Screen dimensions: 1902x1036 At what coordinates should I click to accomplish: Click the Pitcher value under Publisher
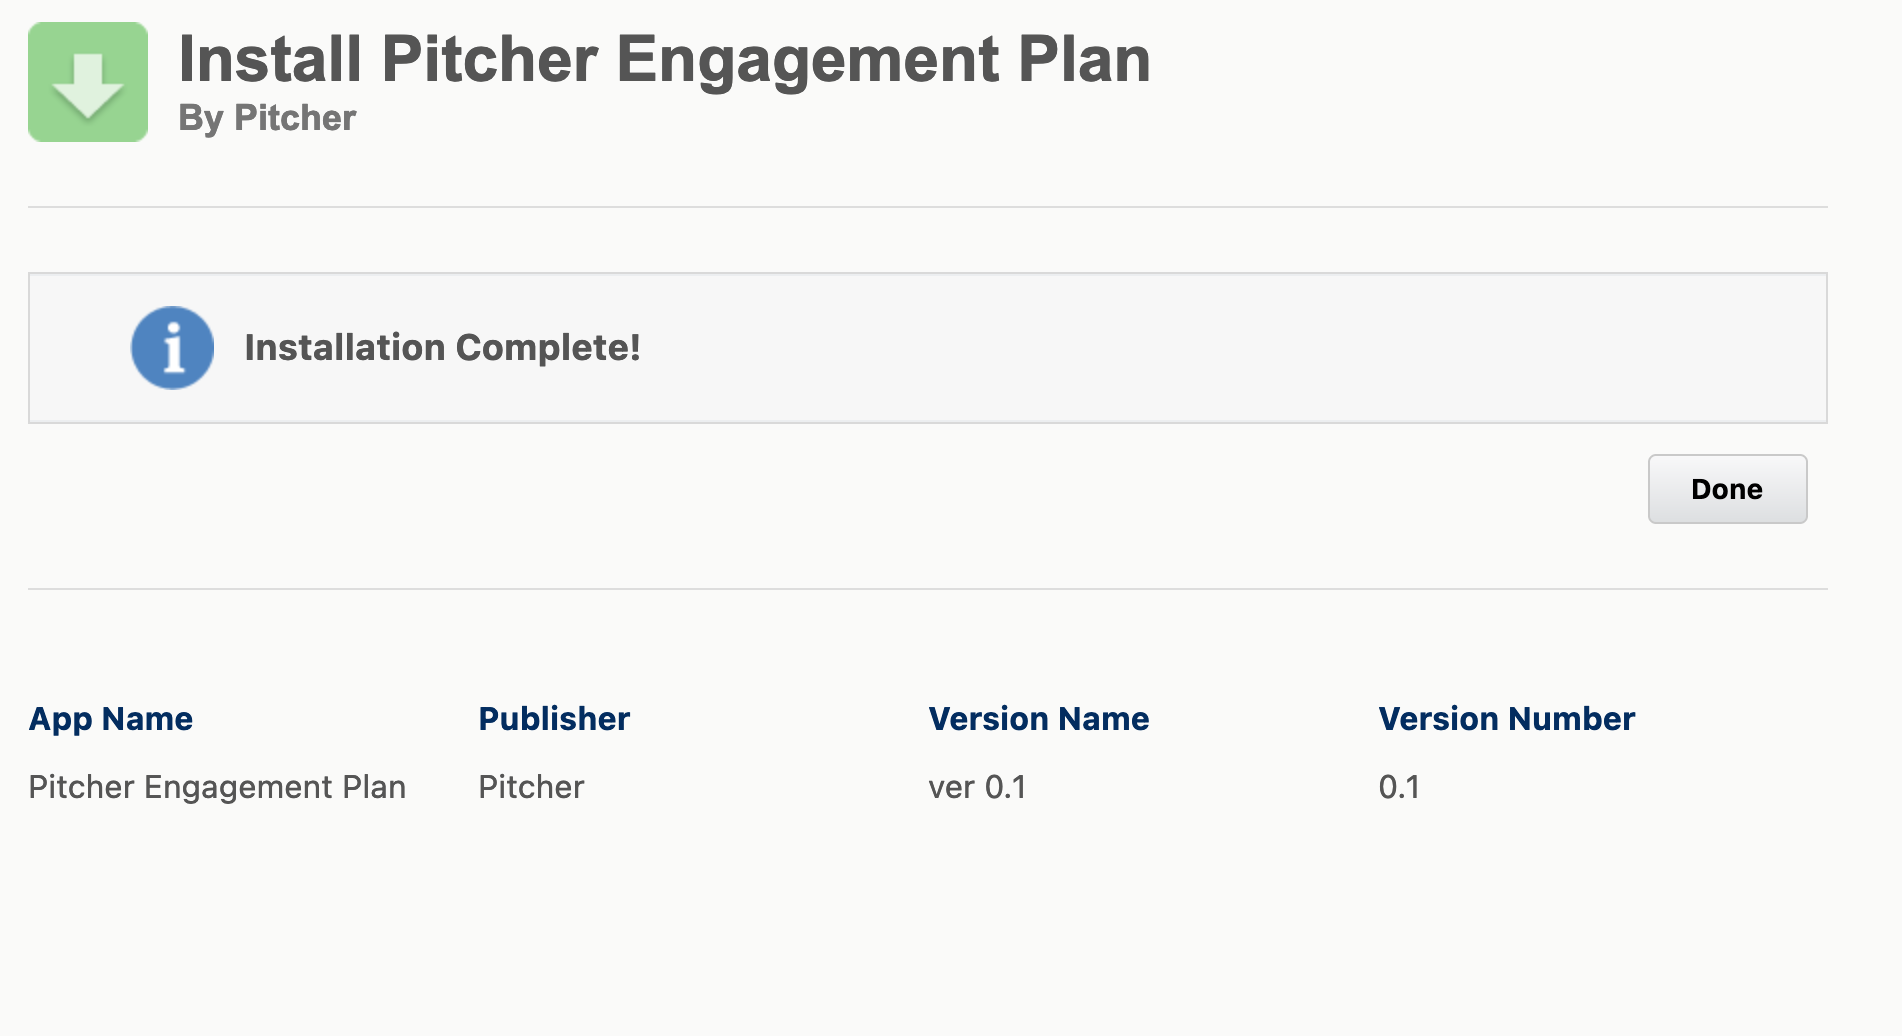click(x=531, y=787)
